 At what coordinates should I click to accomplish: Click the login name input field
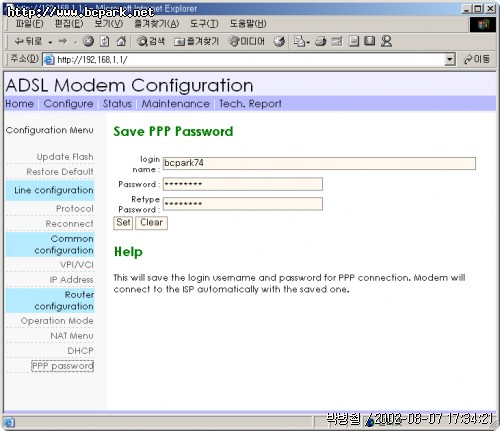coord(319,163)
